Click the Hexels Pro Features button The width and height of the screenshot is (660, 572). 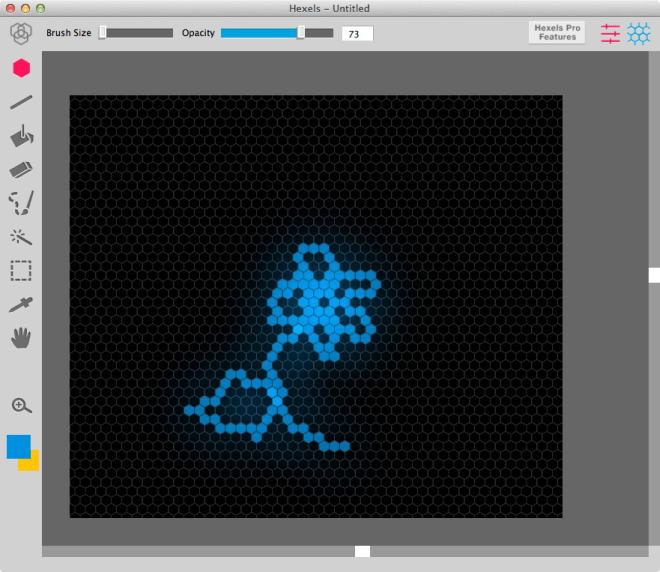click(x=557, y=32)
